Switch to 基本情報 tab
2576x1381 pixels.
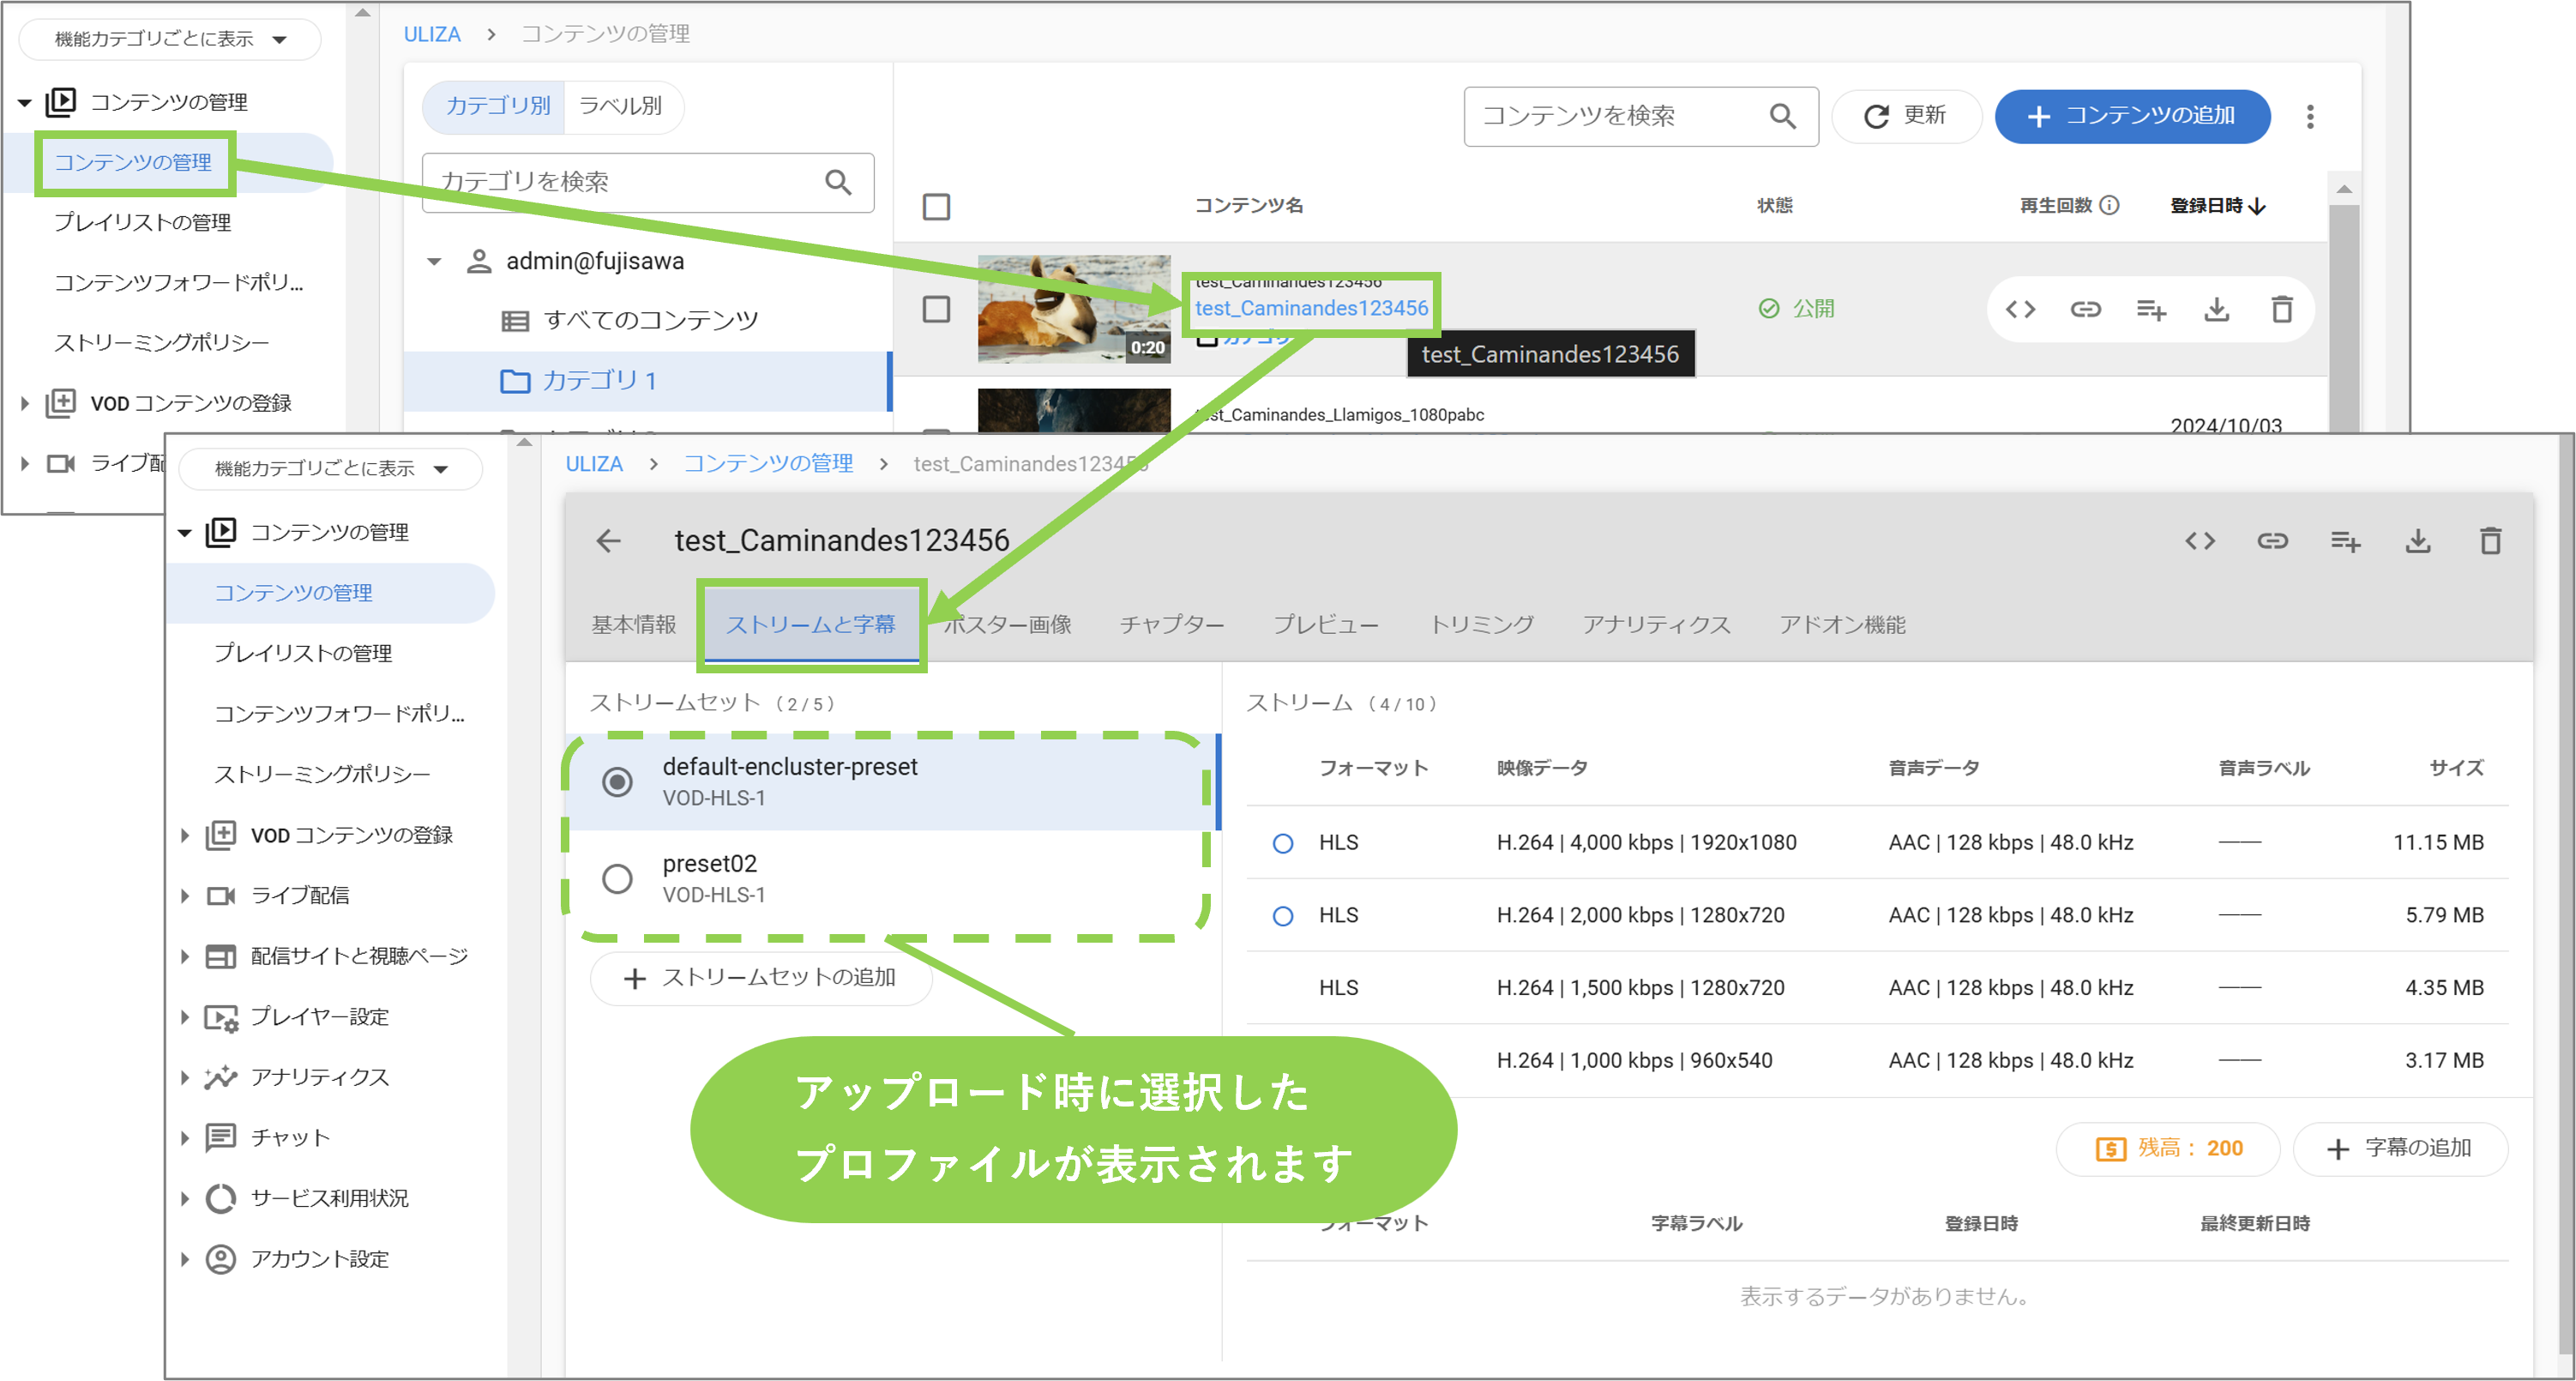[x=633, y=625]
